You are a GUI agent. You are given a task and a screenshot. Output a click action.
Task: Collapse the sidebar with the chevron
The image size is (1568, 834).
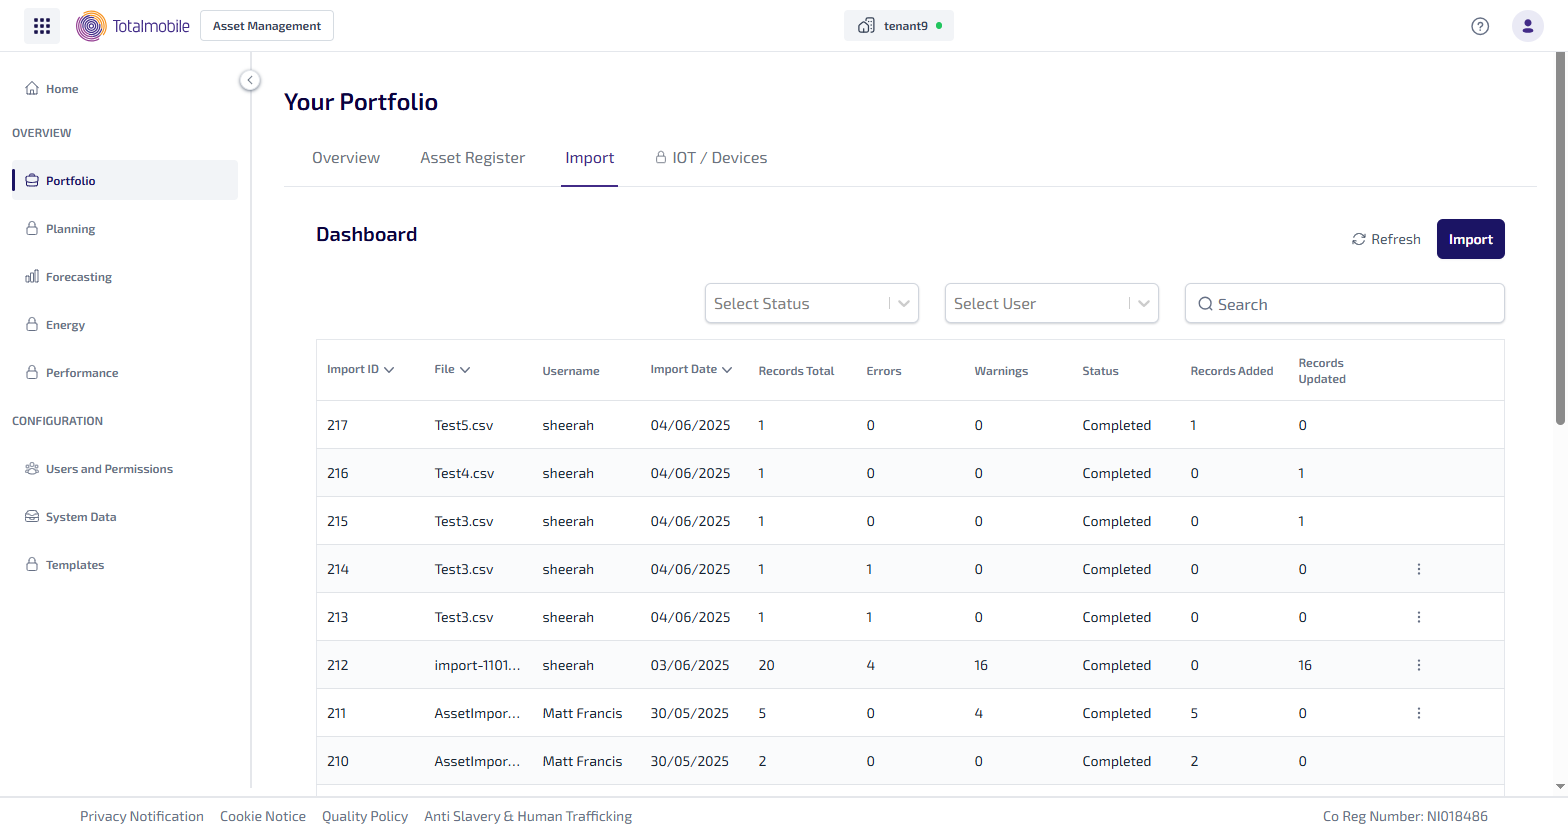coord(250,80)
